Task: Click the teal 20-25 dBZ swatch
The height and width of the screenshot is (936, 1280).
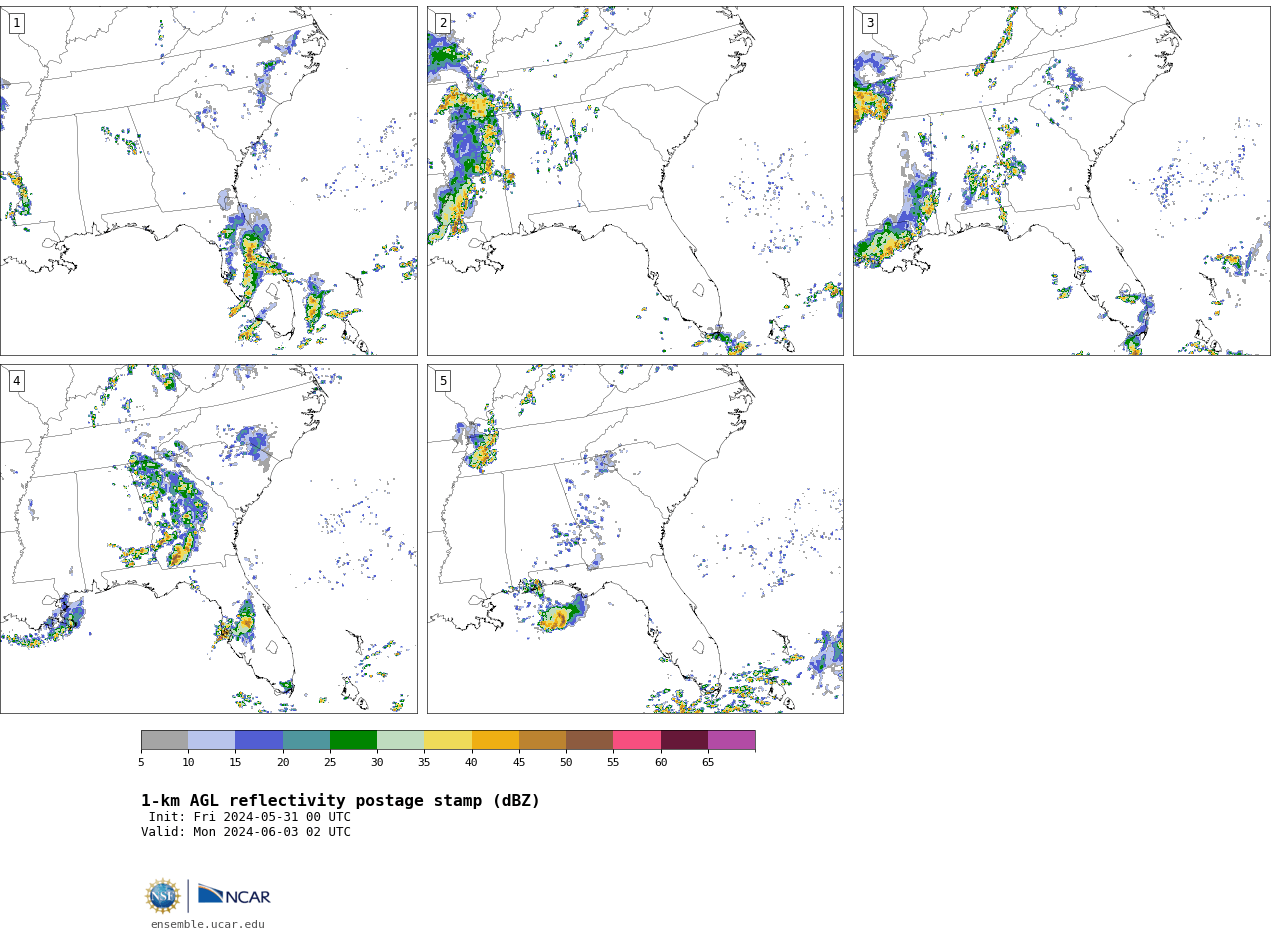Action: (306, 740)
